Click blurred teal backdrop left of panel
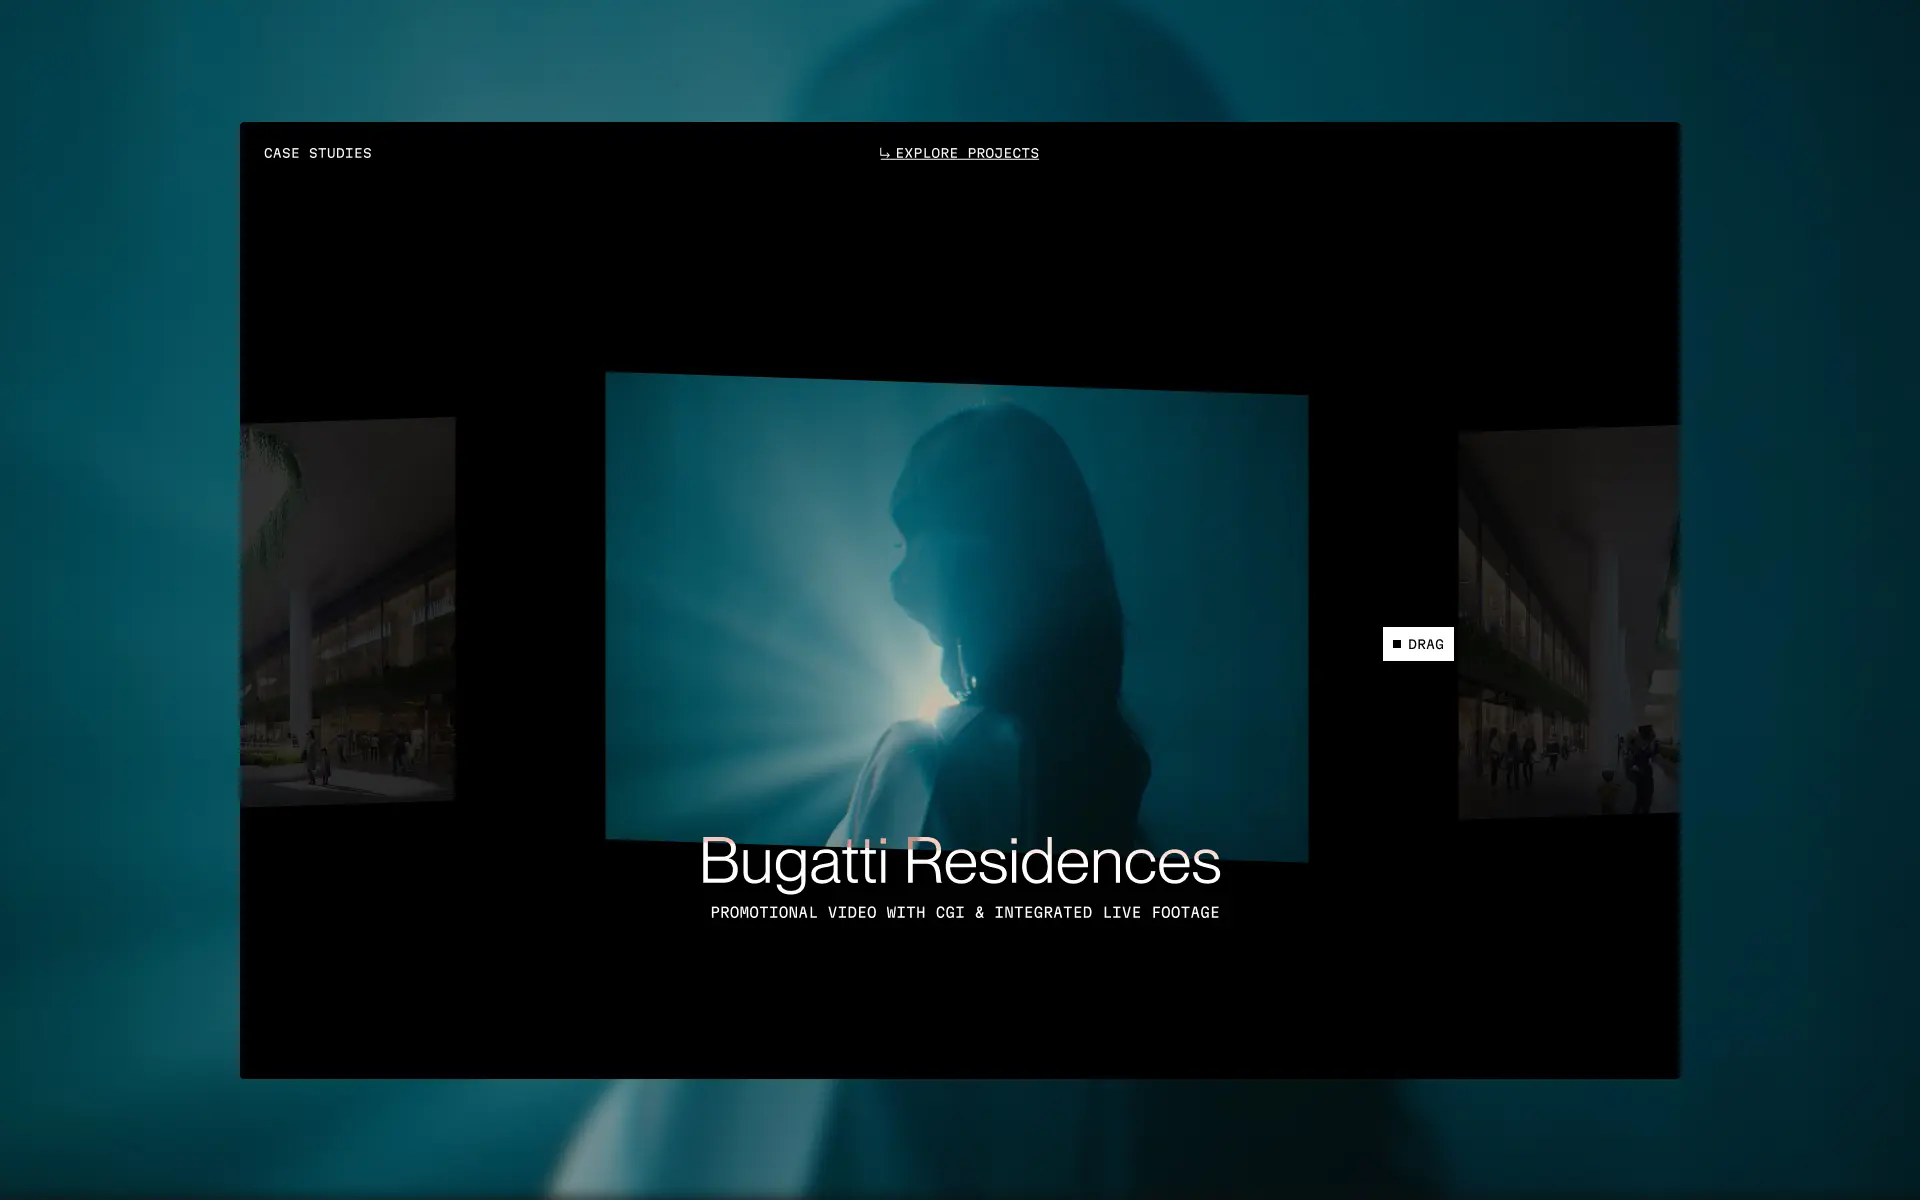 (120, 600)
